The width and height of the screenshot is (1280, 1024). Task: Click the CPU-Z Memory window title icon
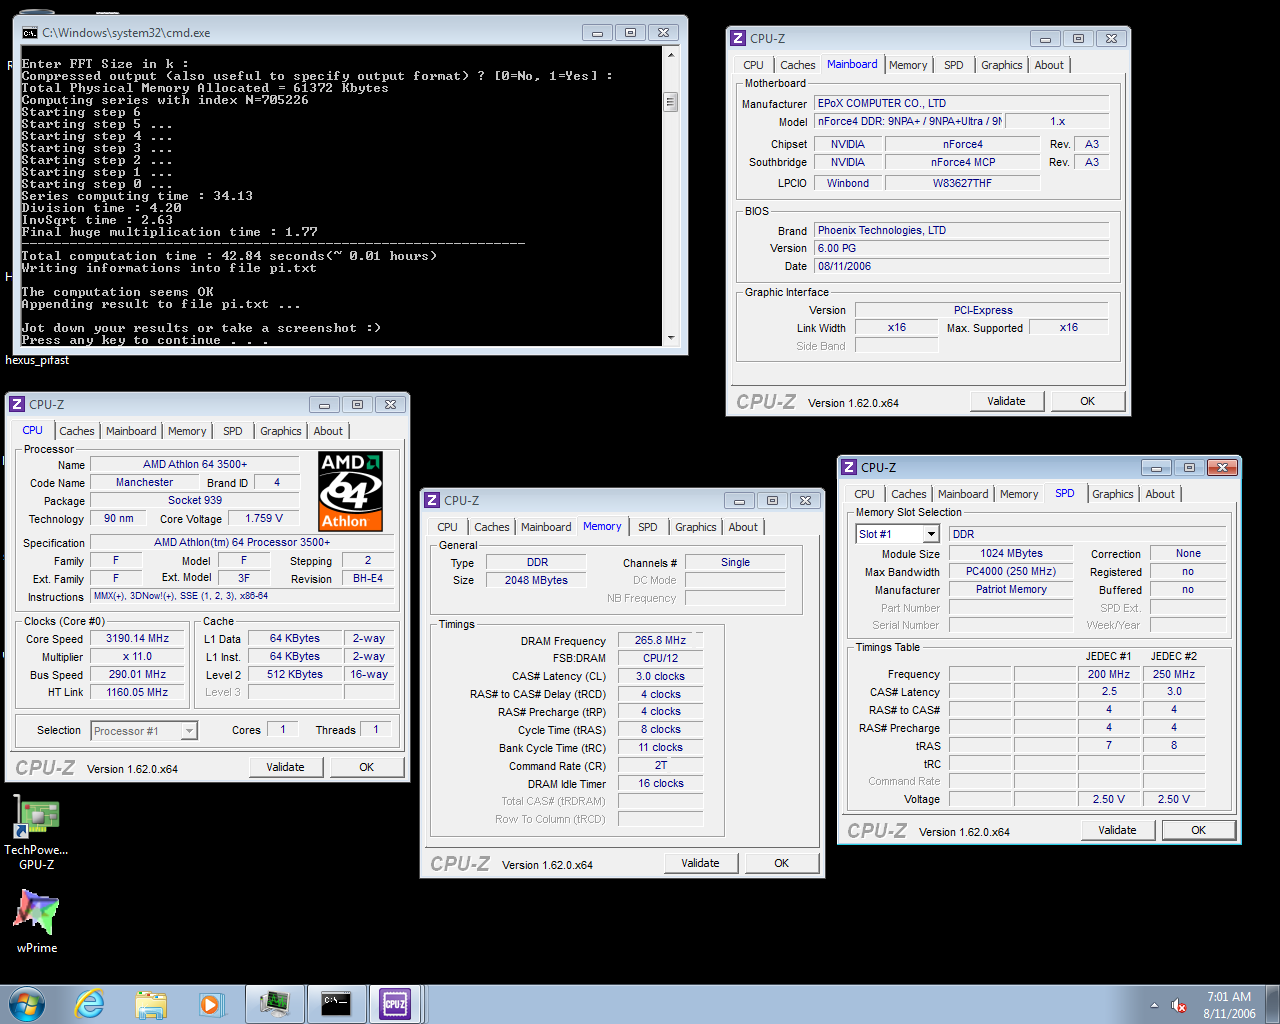[x=432, y=501]
